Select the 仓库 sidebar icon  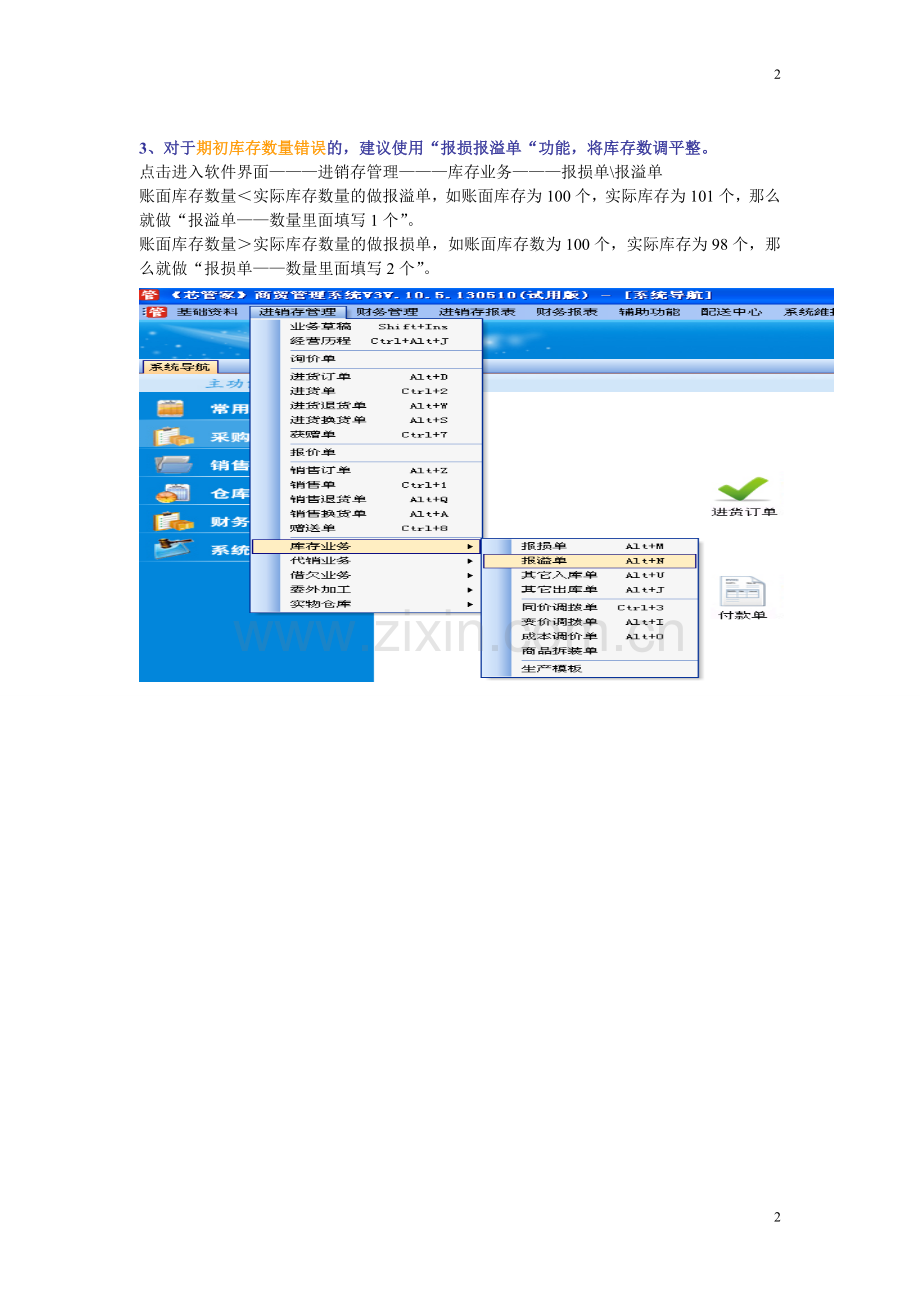pos(172,492)
